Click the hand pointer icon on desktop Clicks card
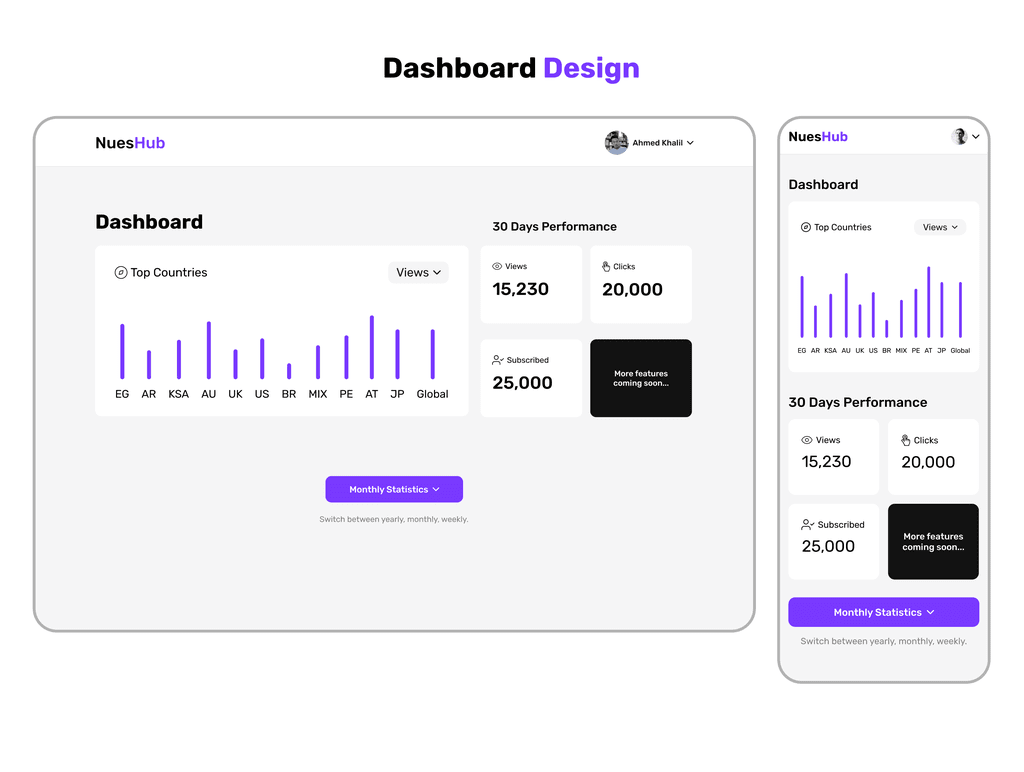Viewport: 1024px width, 772px height. (606, 266)
